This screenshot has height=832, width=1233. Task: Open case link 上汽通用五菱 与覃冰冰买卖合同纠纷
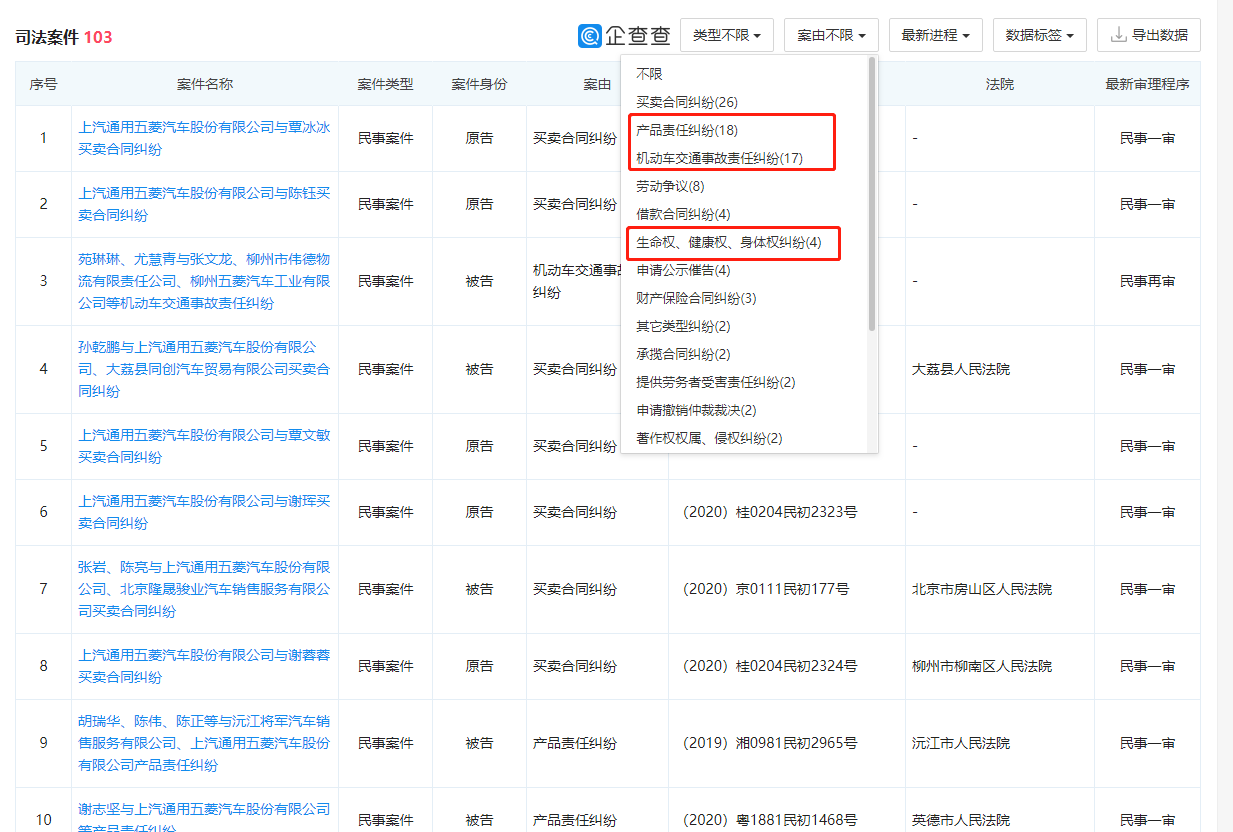click(204, 138)
